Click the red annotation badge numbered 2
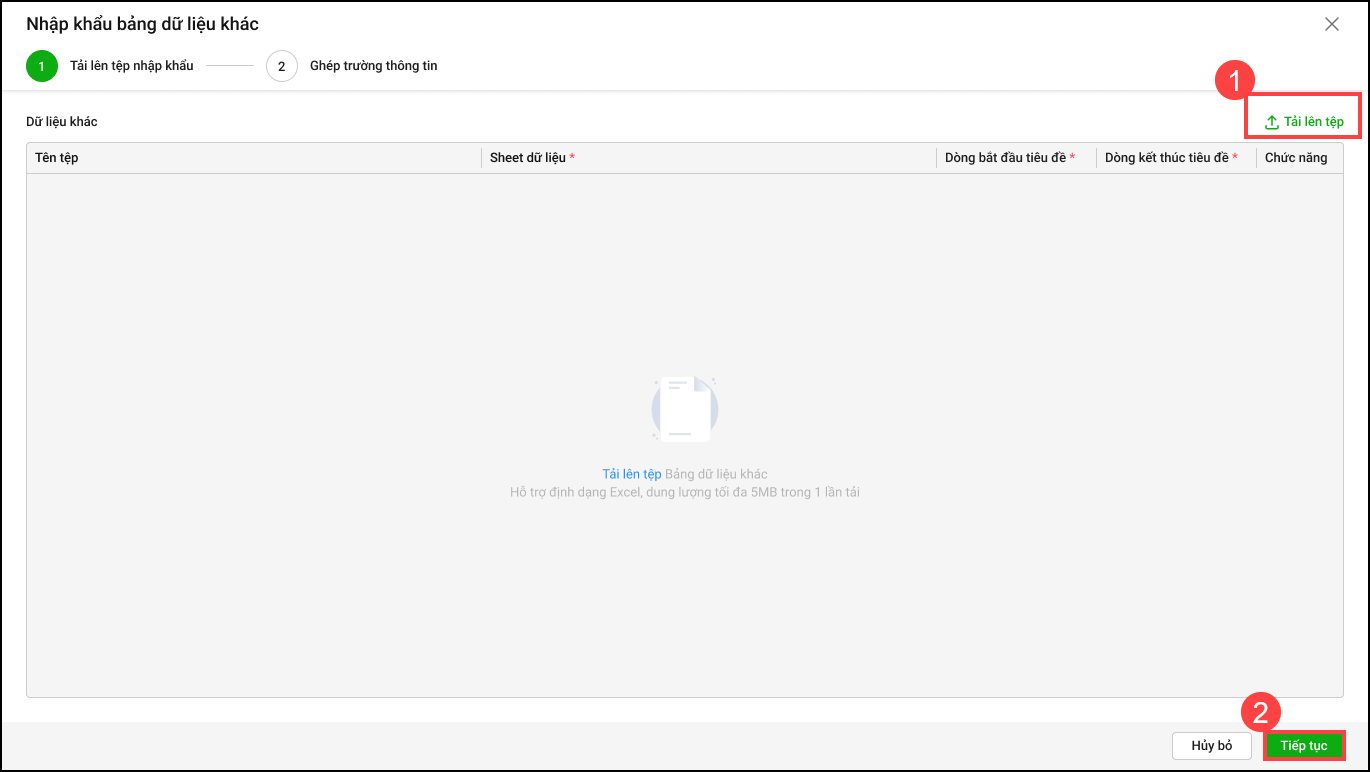The height and width of the screenshot is (772, 1370). pyautogui.click(x=1260, y=712)
